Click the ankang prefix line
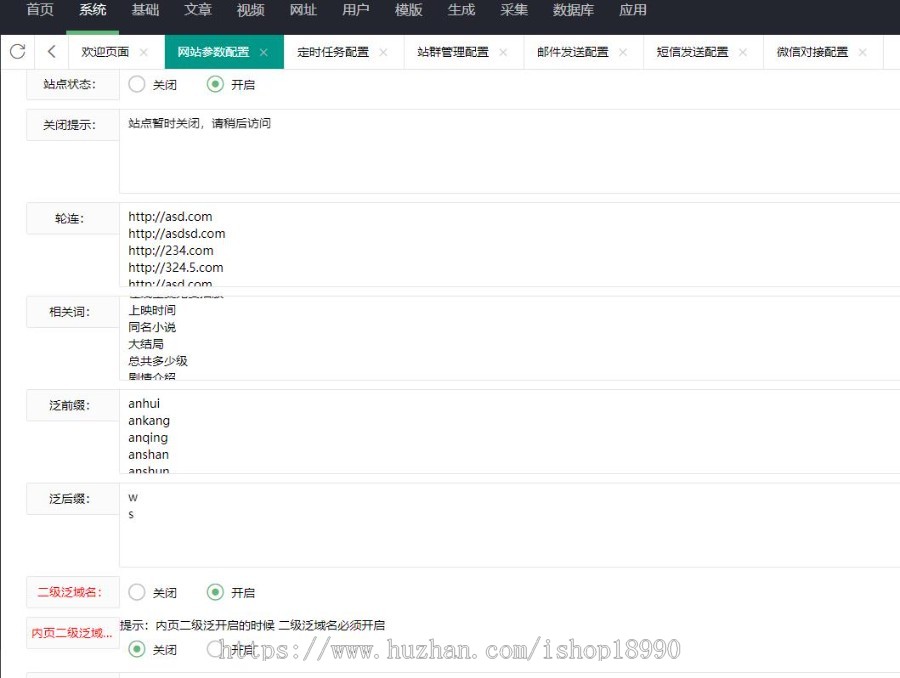900x678 pixels. 149,421
